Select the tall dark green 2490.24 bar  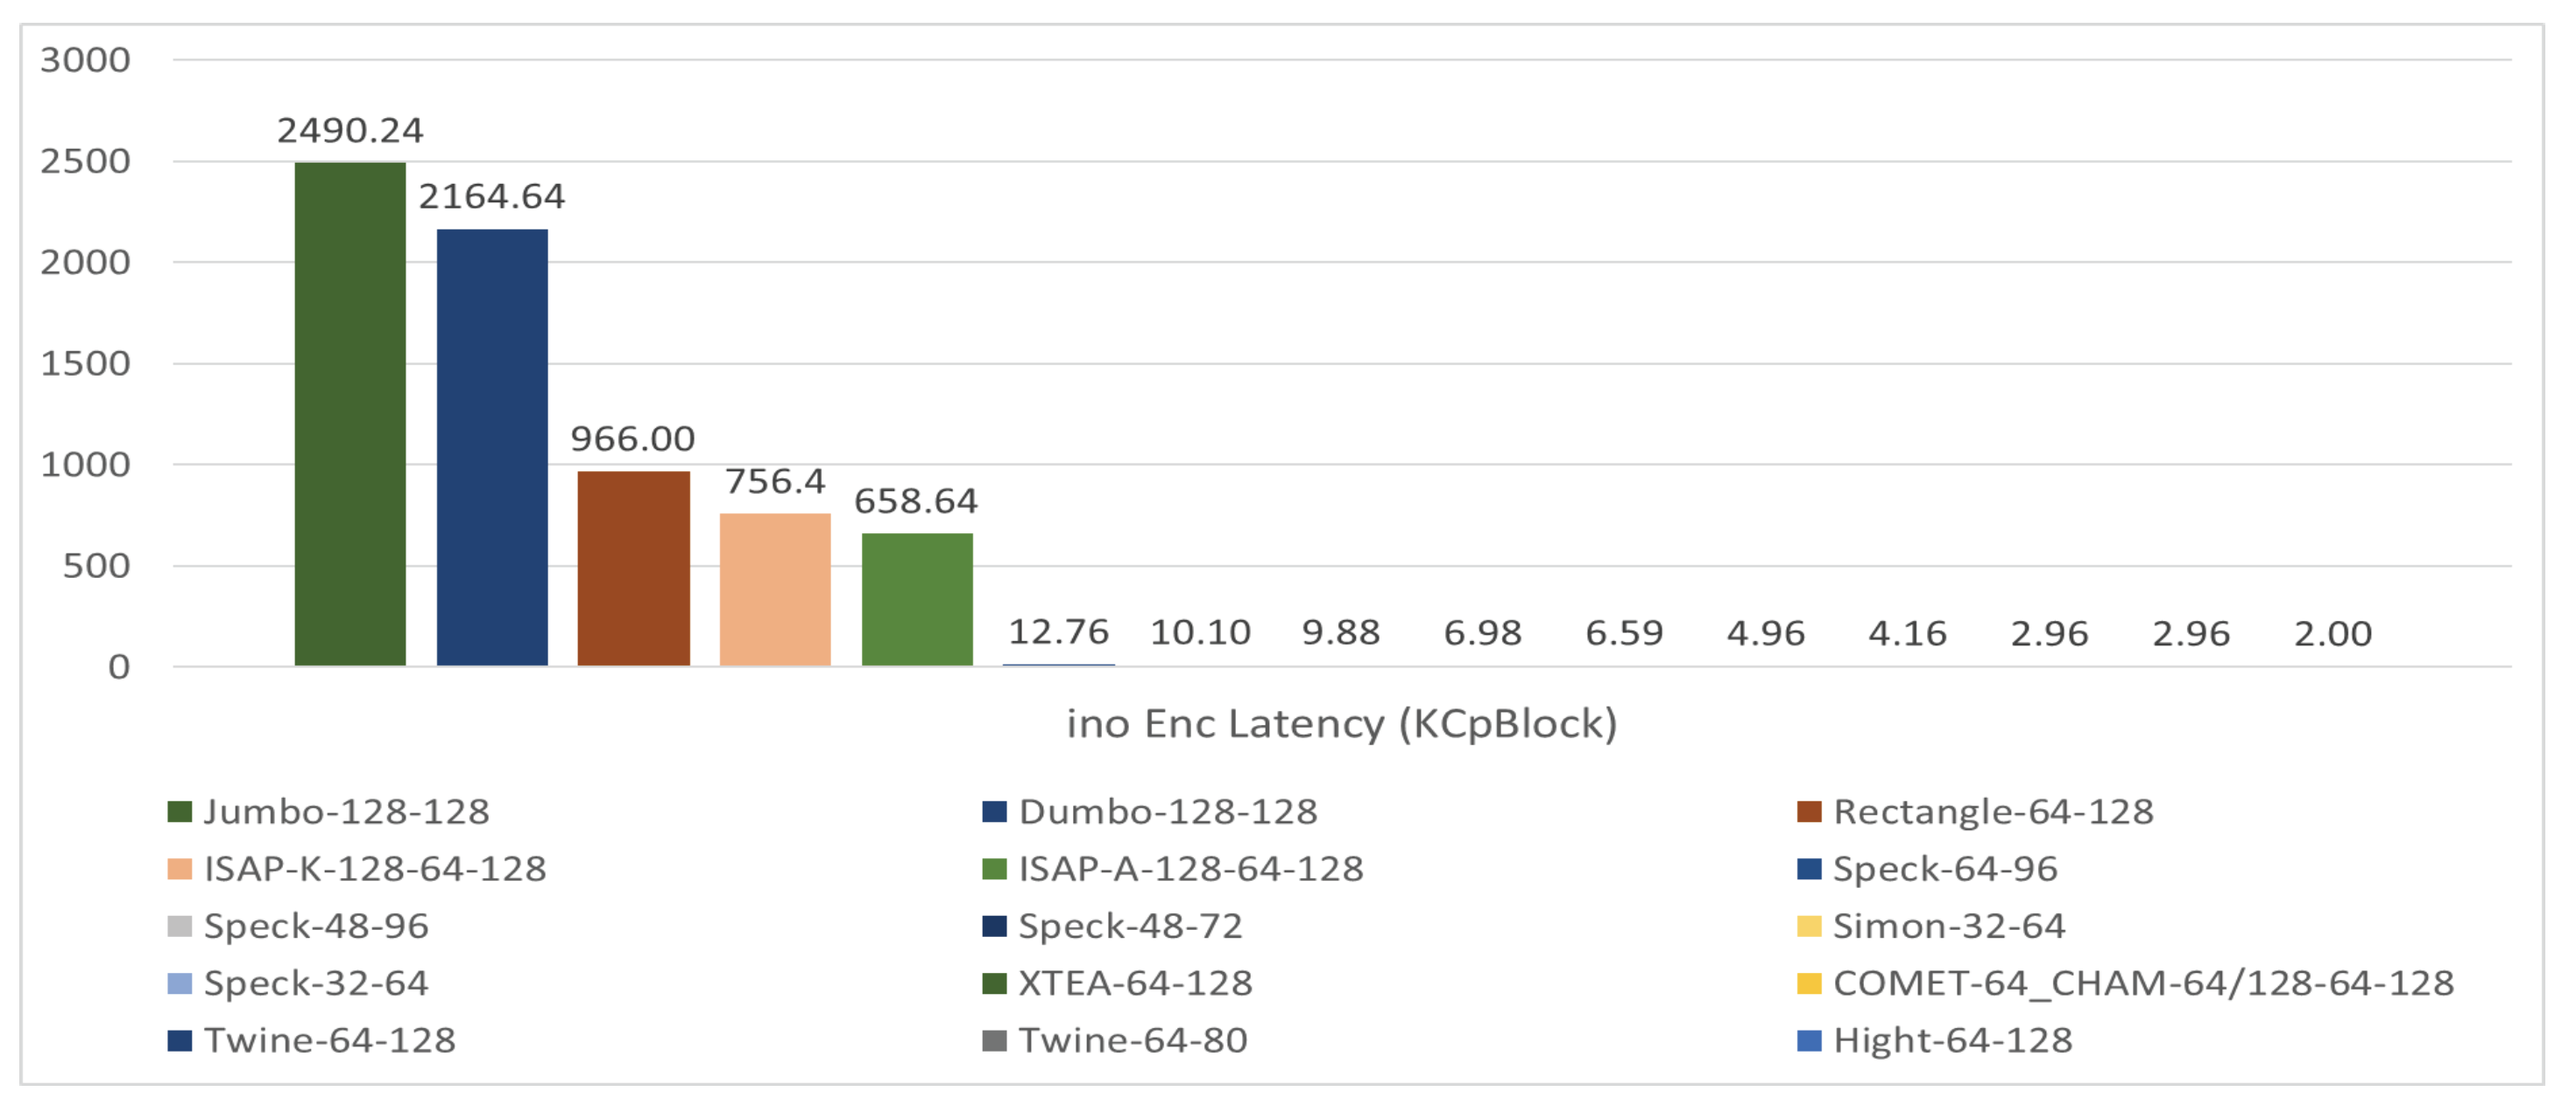pos(350,413)
